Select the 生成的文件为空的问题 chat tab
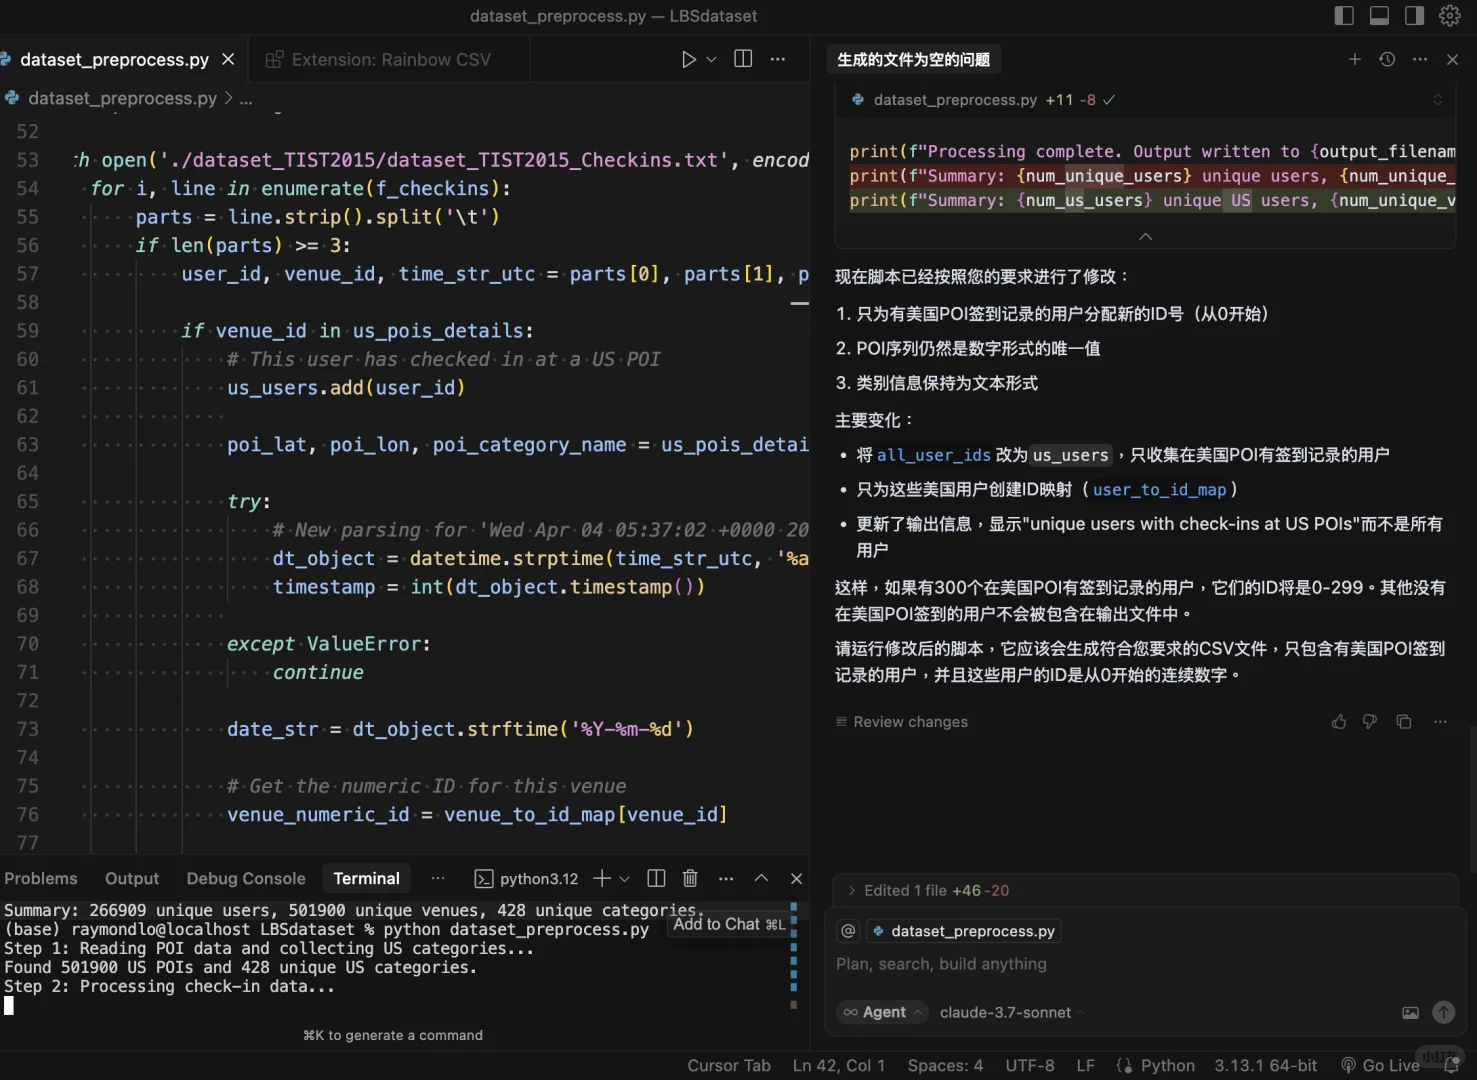 913,60
